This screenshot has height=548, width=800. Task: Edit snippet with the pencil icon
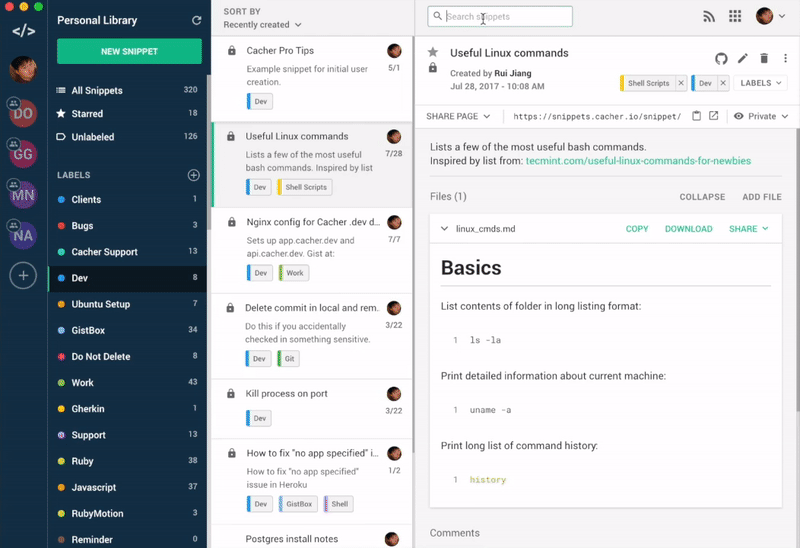[x=742, y=59]
